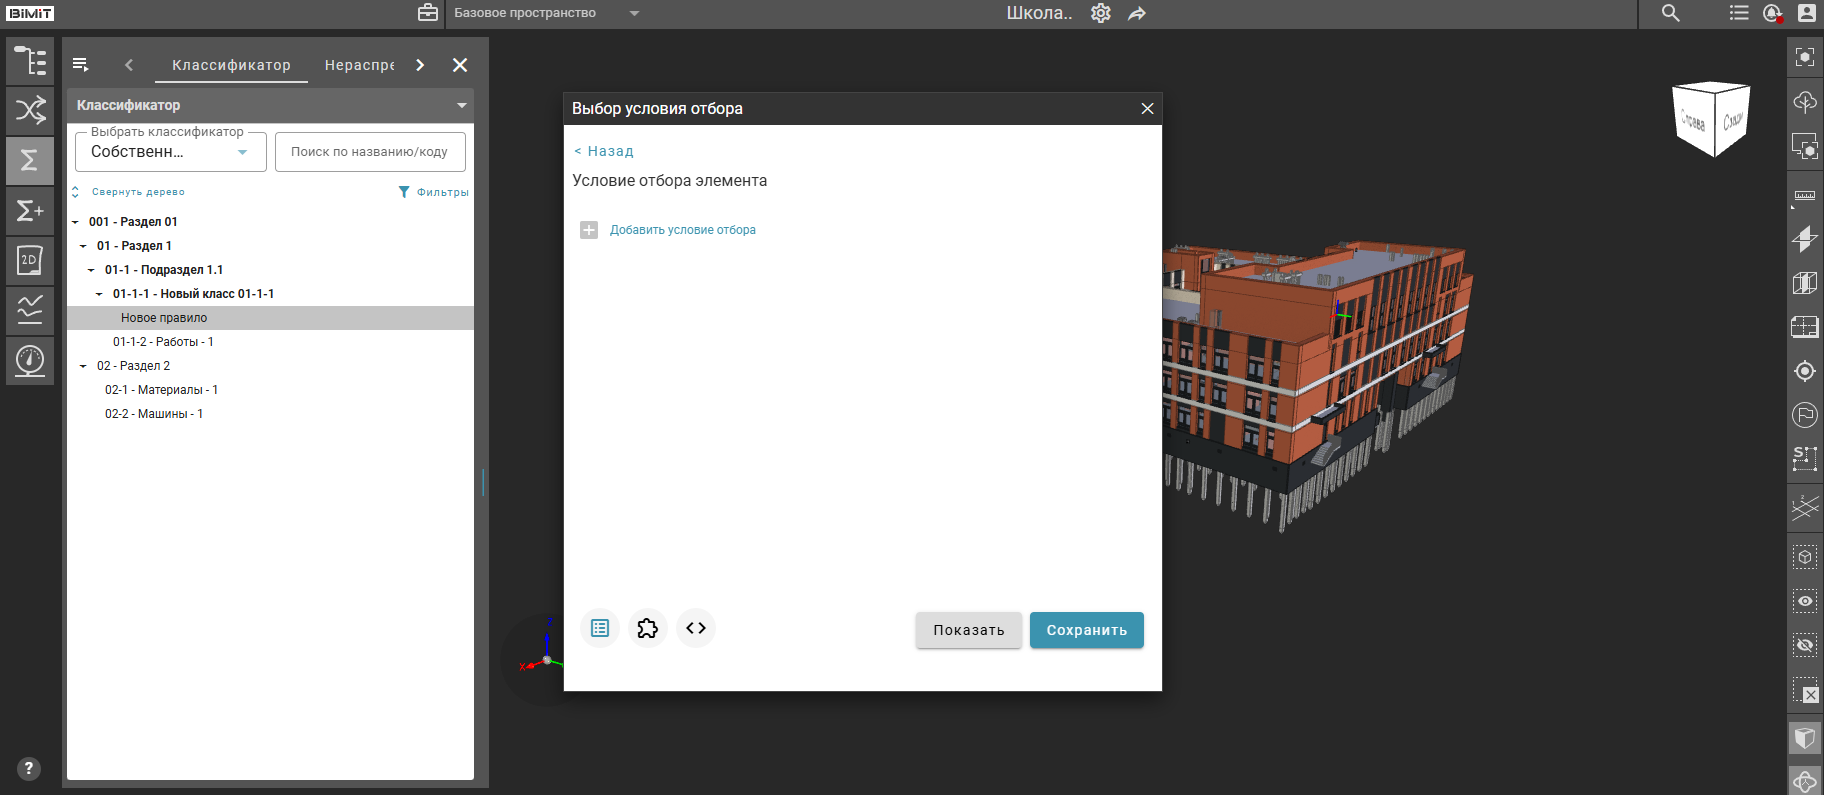This screenshot has height=795, width=1824.
Task: Open the model structure tree panel
Action: 30,62
